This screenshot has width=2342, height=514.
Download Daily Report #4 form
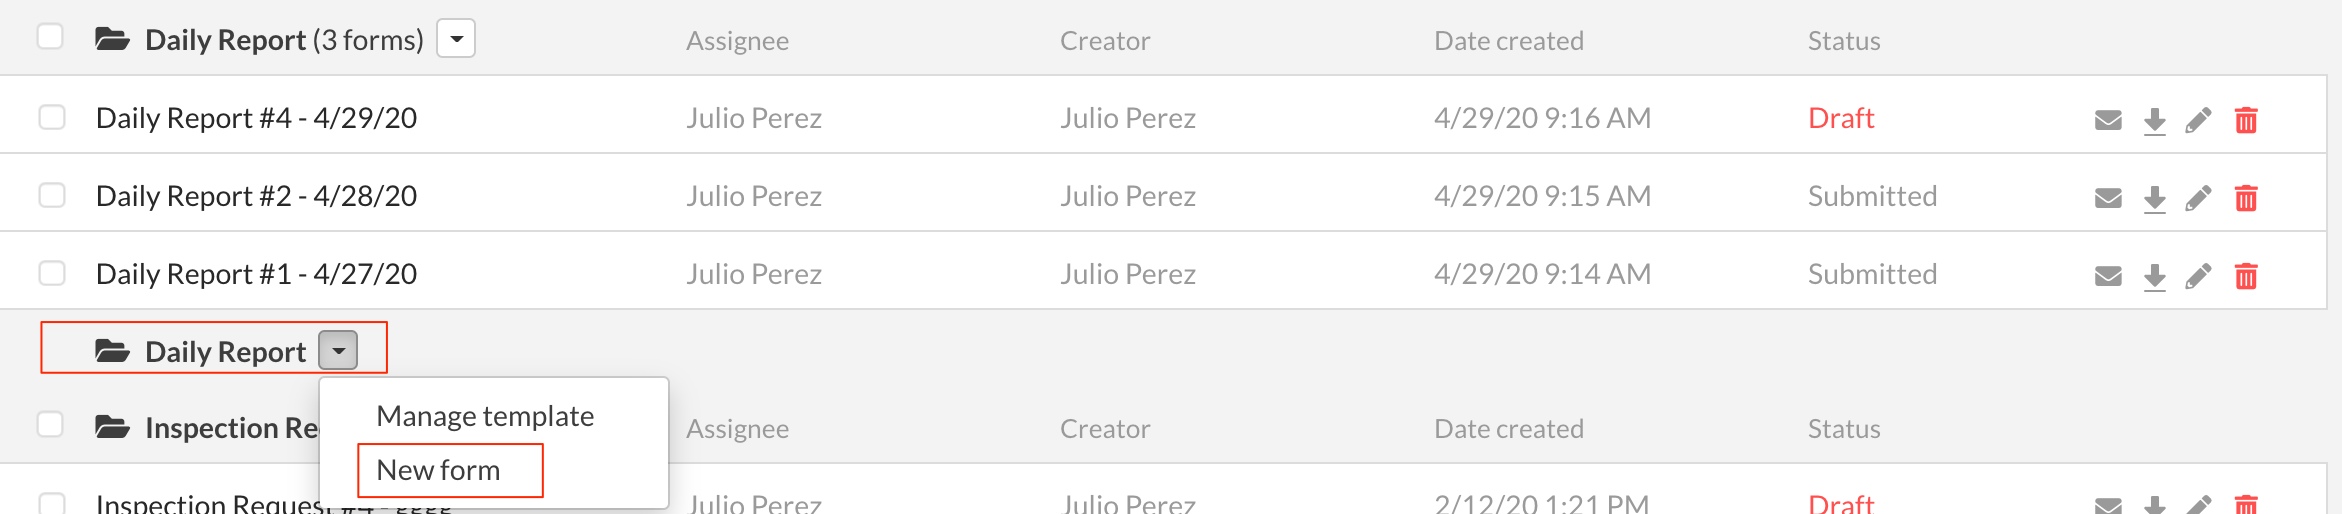pos(2155,121)
